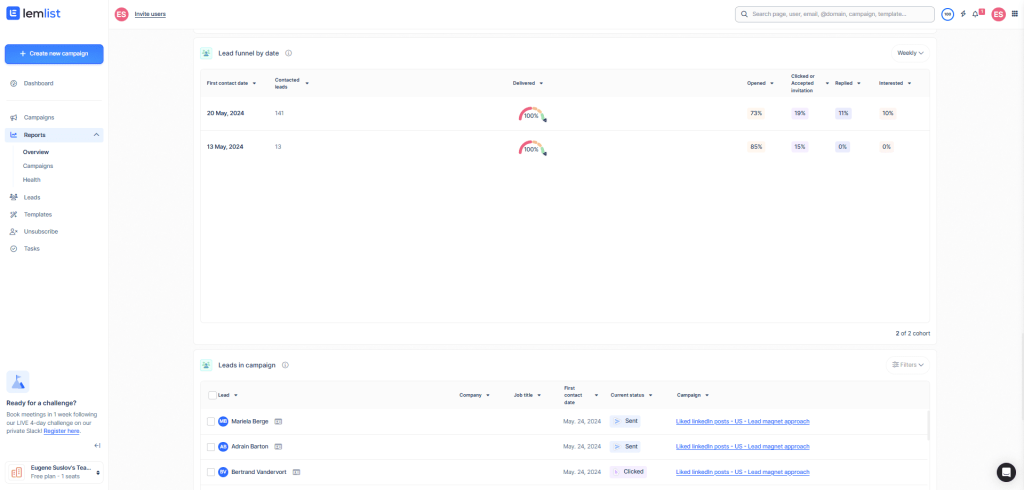1024x490 pixels.
Task: Click the Unsubscribe icon in sidebar
Action: [x=14, y=231]
